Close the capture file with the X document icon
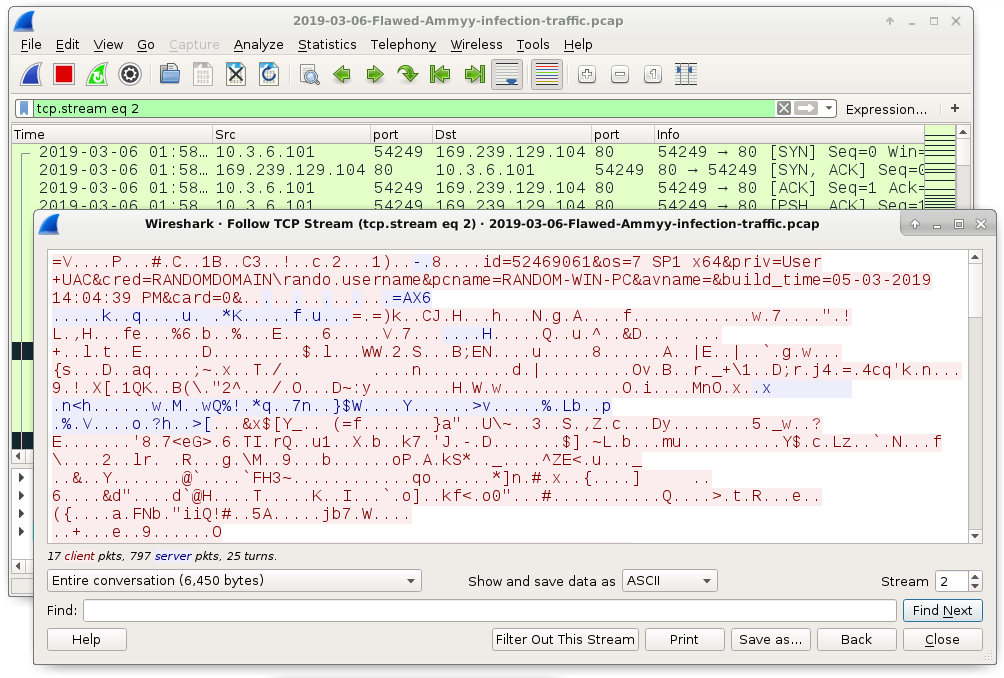The width and height of the screenshot is (1004, 678). (x=236, y=74)
